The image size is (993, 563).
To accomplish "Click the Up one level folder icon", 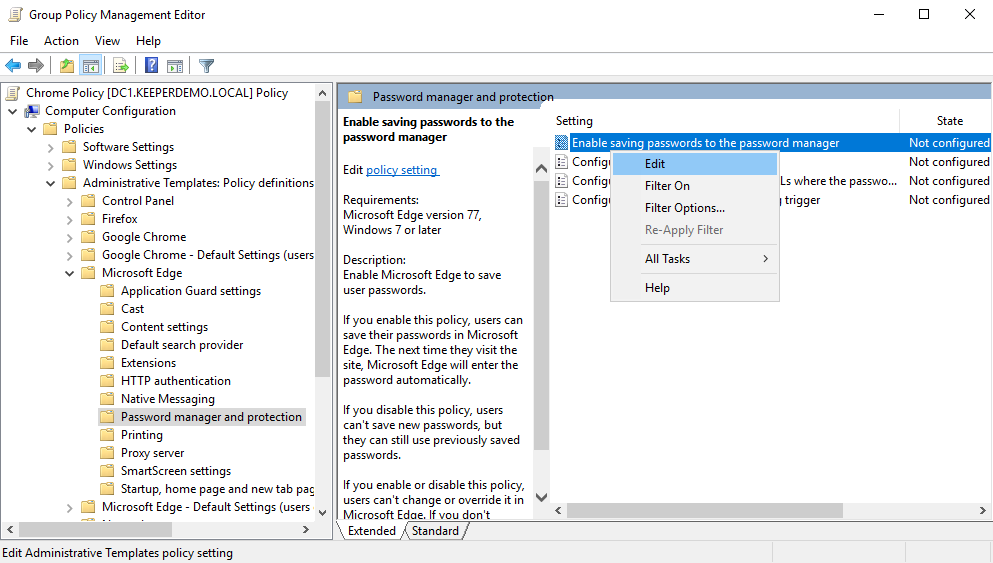I will click(66, 66).
